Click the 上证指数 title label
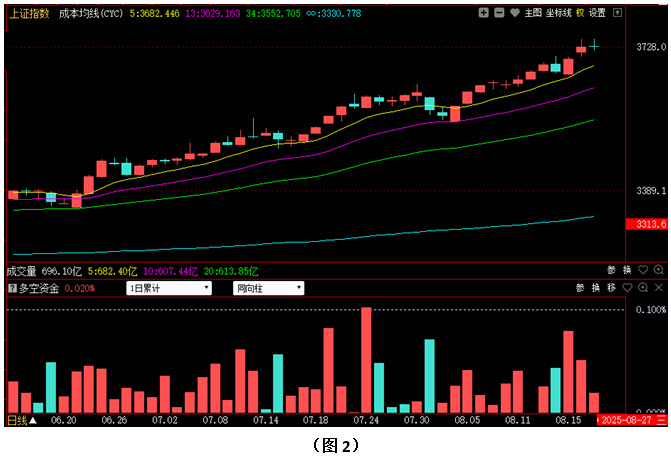The image size is (671, 467). tap(29, 13)
